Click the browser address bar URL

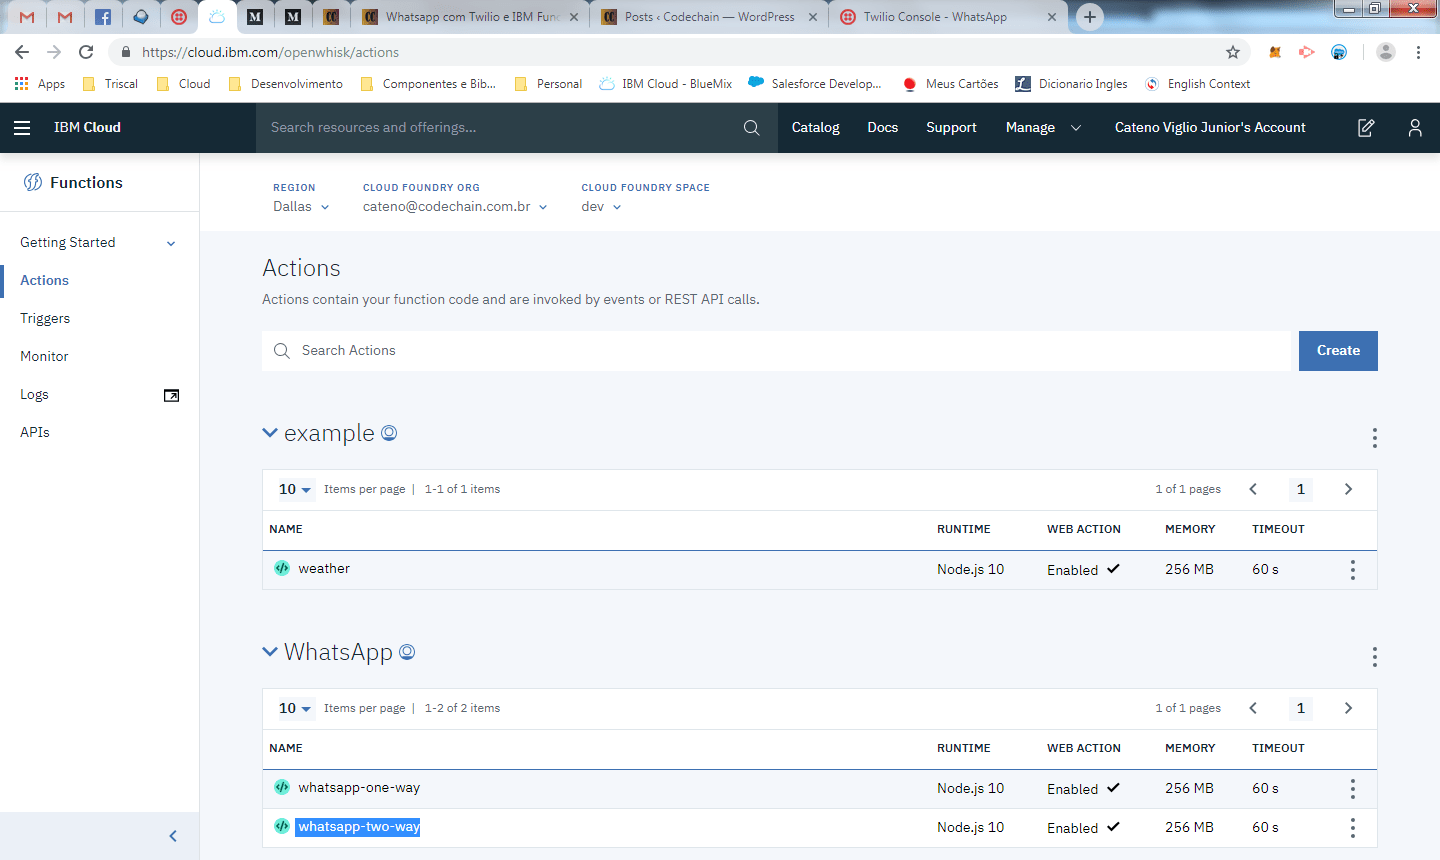coord(270,52)
